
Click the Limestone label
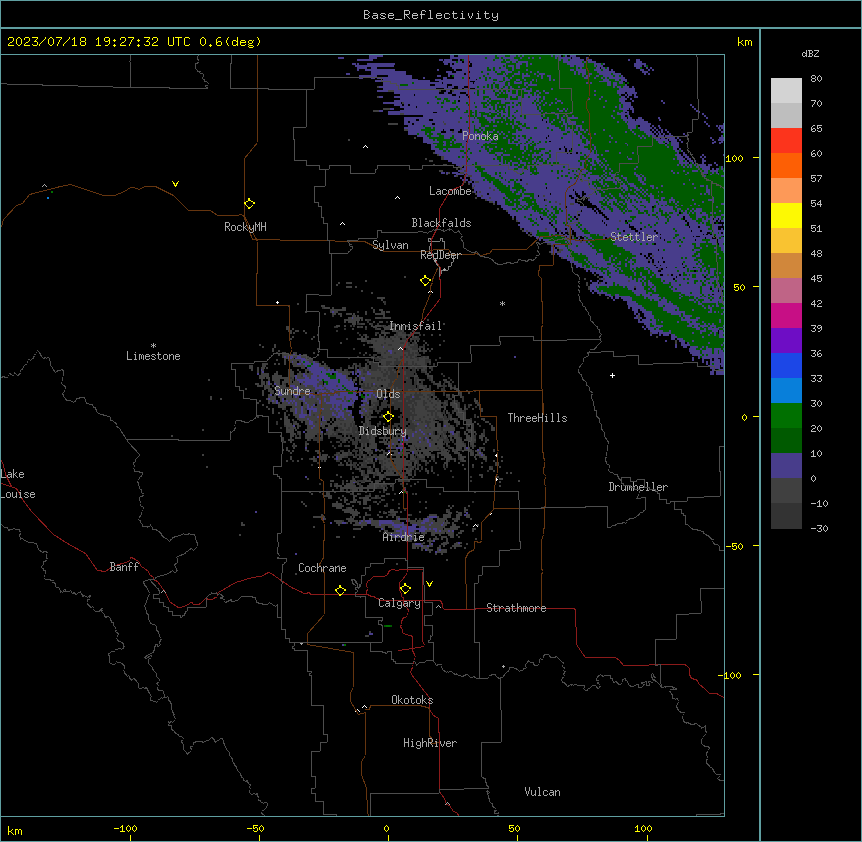coord(153,356)
